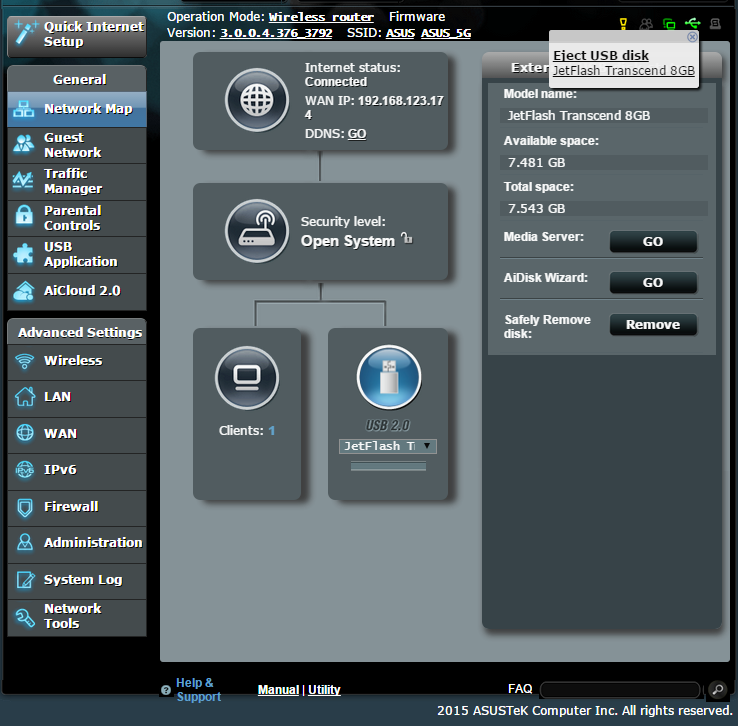Open Traffic Manager page
This screenshot has height=726, width=738.
pyautogui.click(x=77, y=181)
